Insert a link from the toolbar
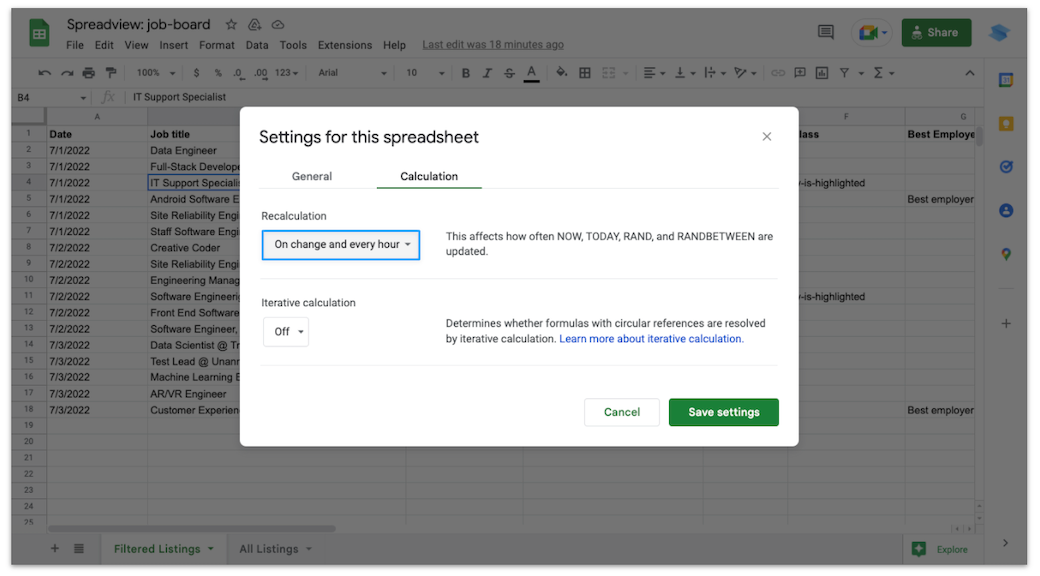The image size is (1040, 576). [777, 73]
